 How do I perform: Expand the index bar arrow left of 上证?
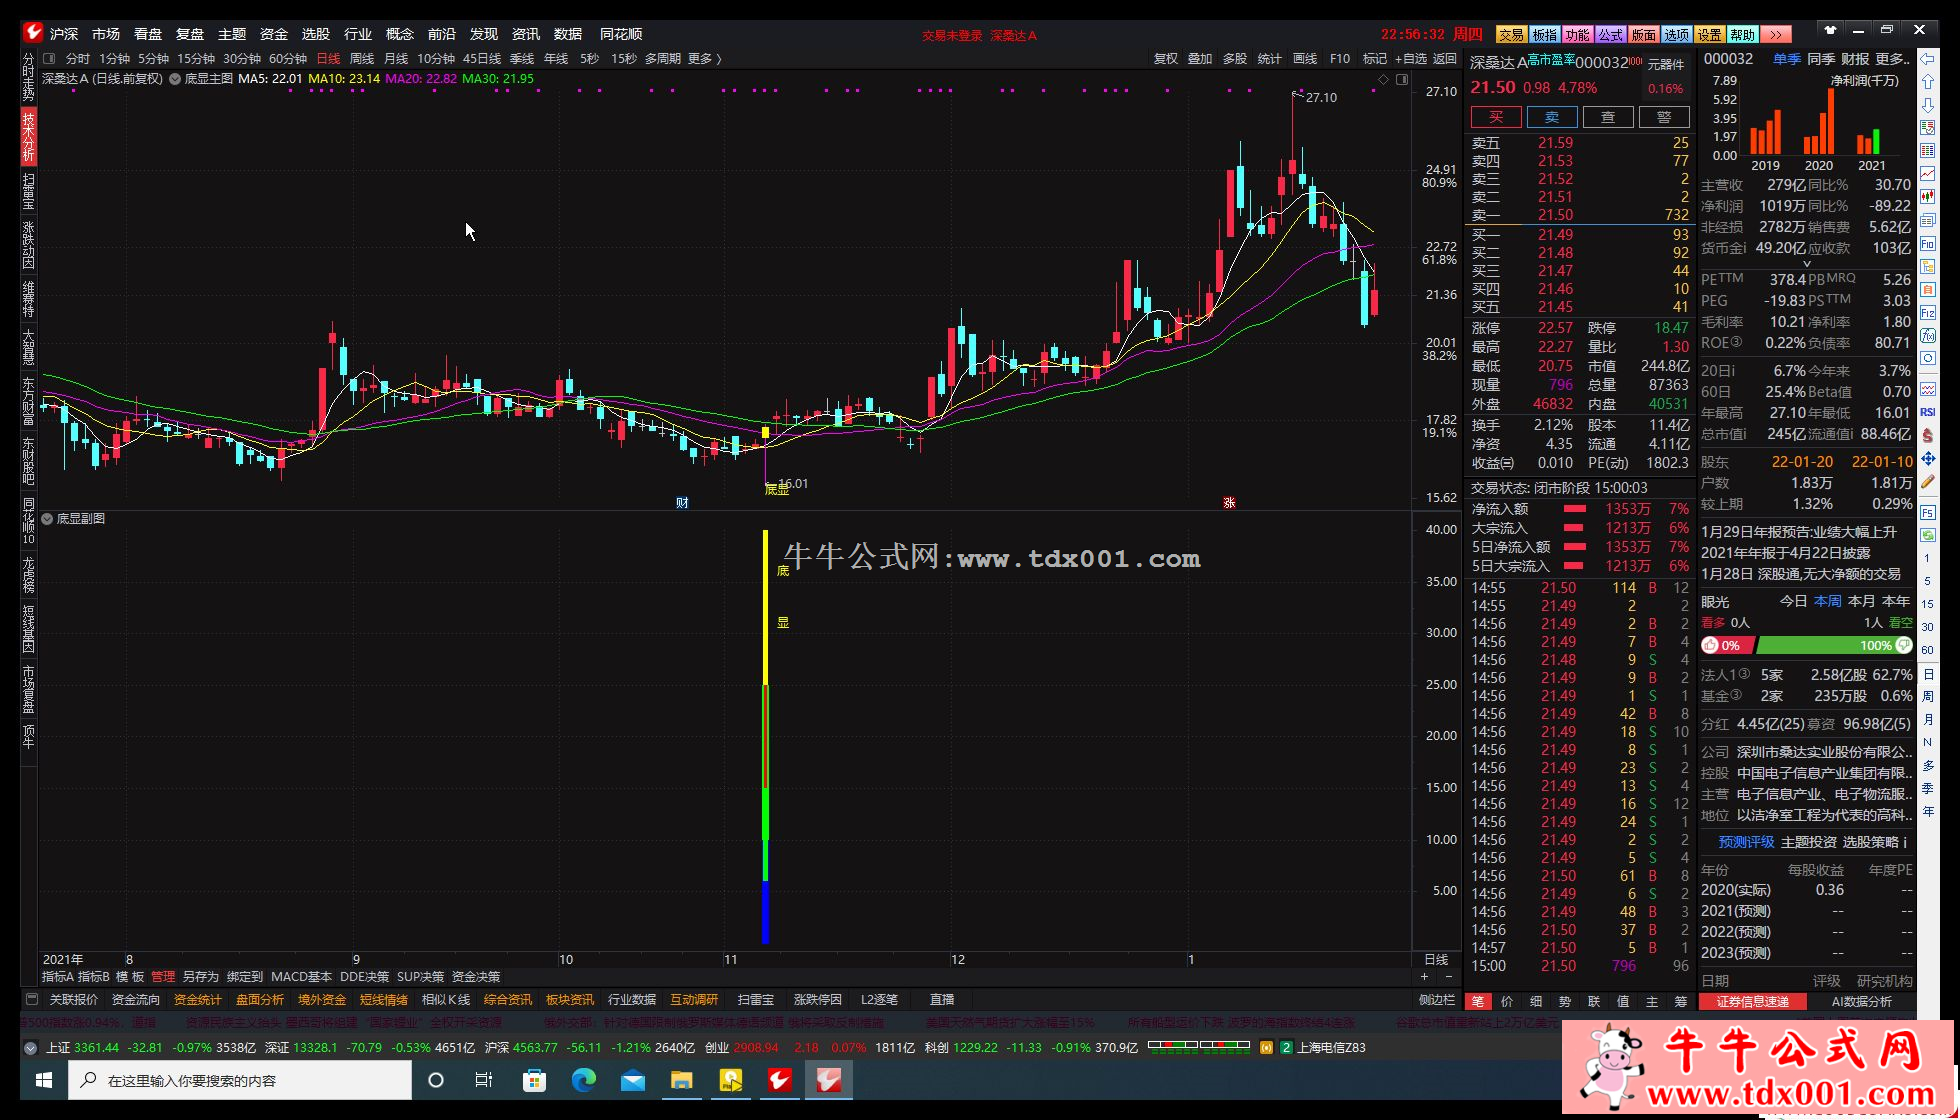click(30, 1048)
